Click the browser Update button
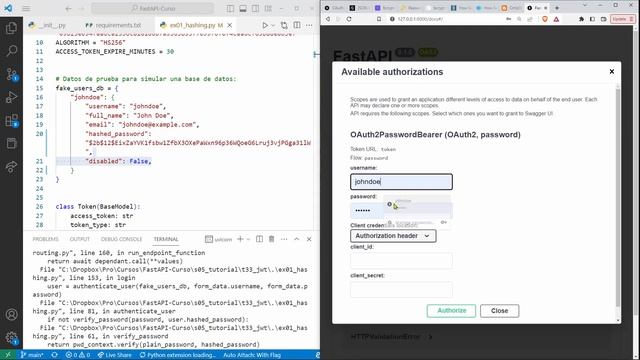 pos(622,19)
